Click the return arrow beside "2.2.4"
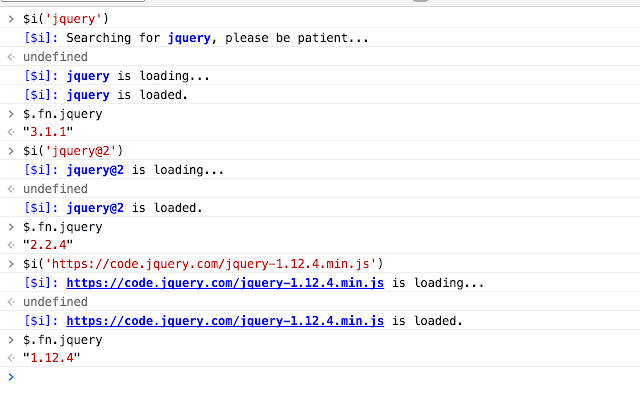Screen dimensions: 640x400 tap(11, 245)
